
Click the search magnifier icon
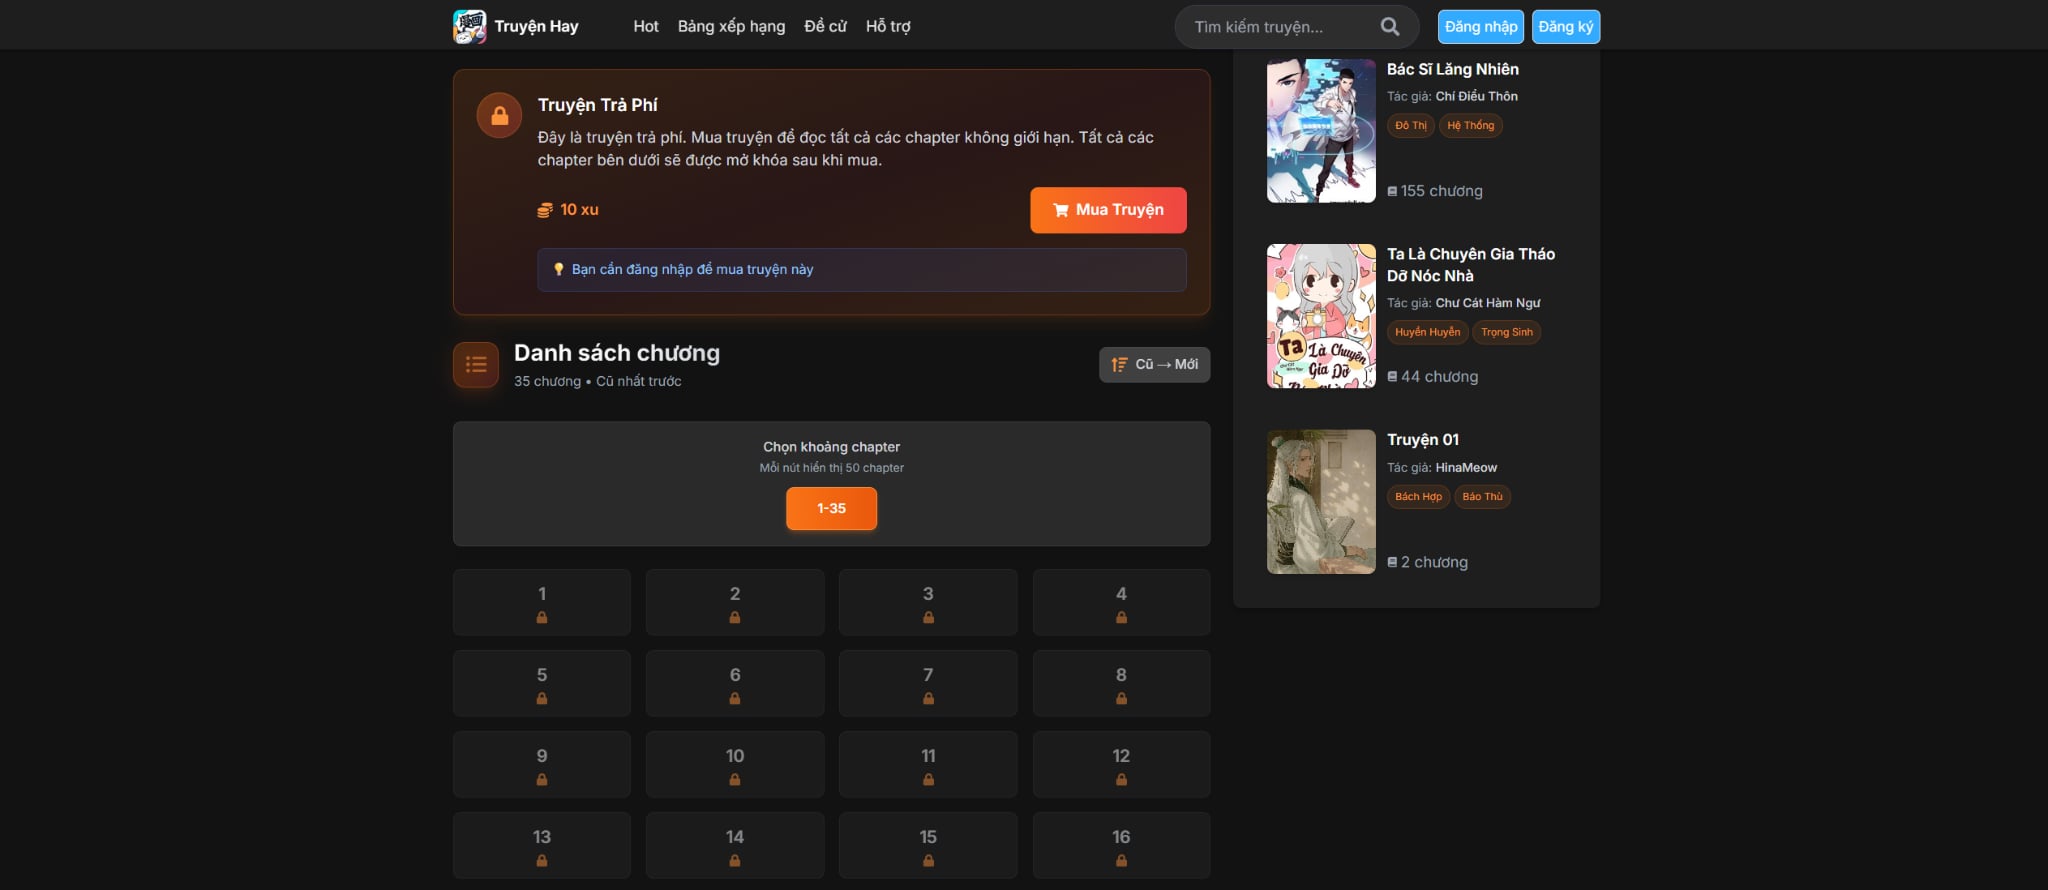[x=1389, y=27]
